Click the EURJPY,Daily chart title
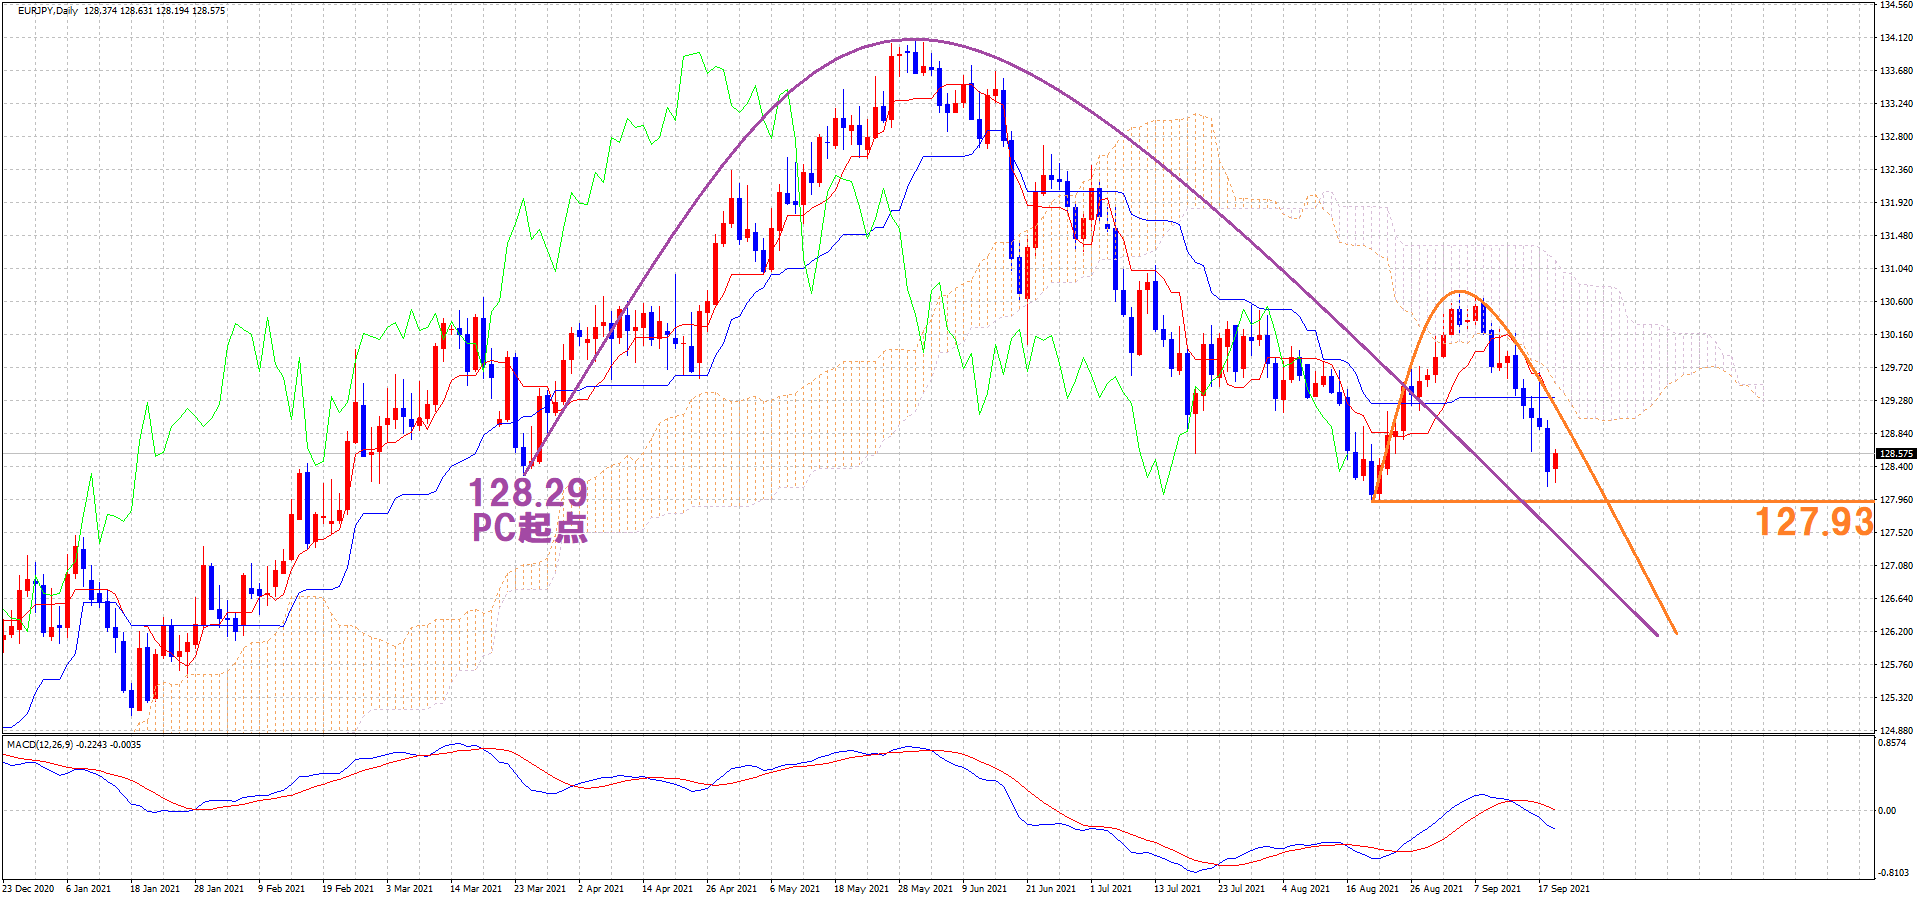The width and height of the screenshot is (1920, 900). point(48,11)
